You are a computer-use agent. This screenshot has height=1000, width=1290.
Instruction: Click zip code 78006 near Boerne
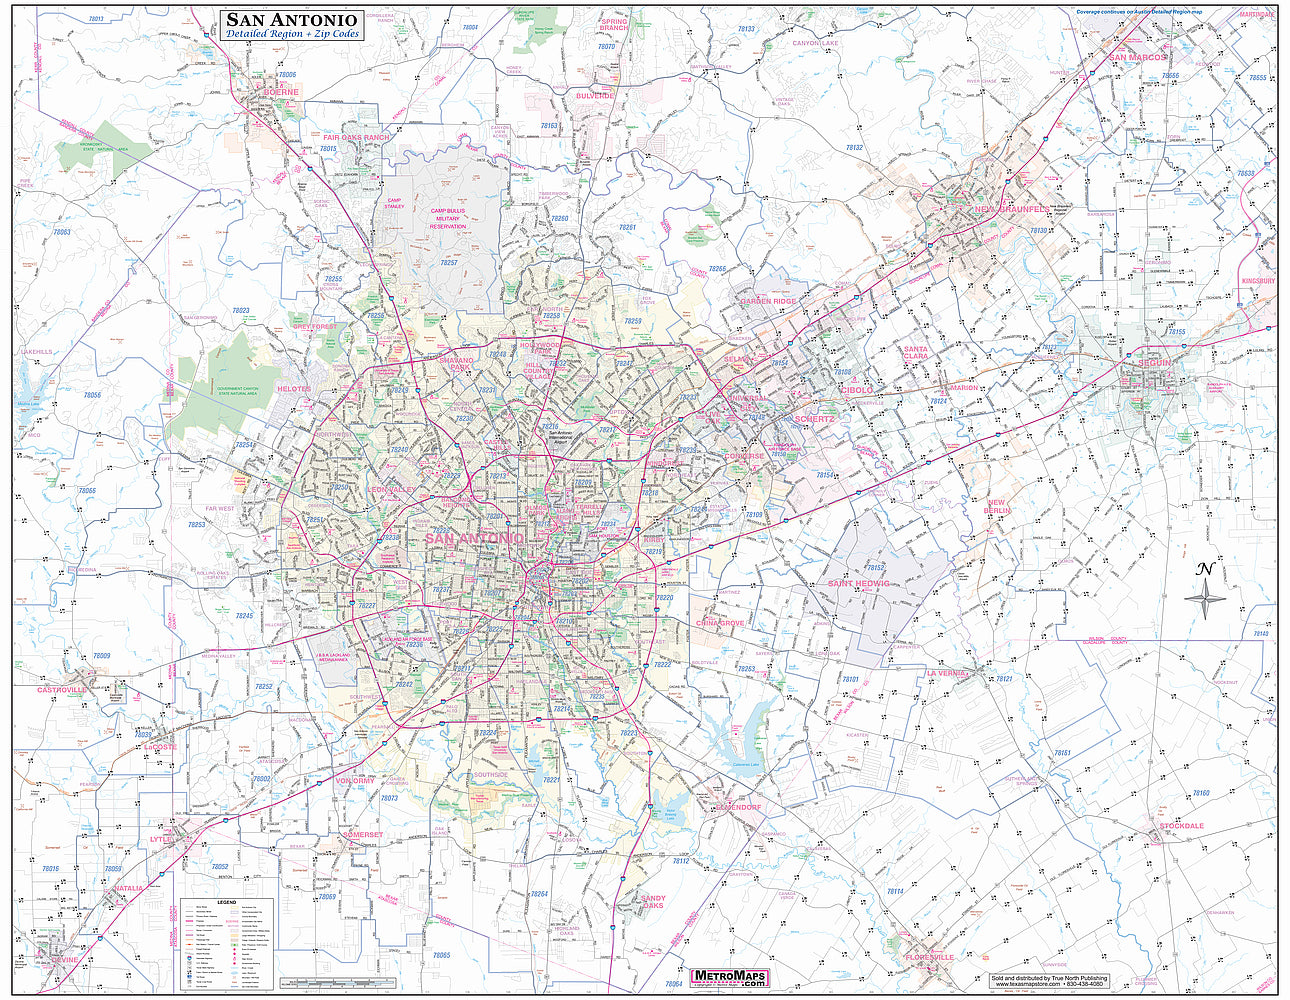pos(288,75)
